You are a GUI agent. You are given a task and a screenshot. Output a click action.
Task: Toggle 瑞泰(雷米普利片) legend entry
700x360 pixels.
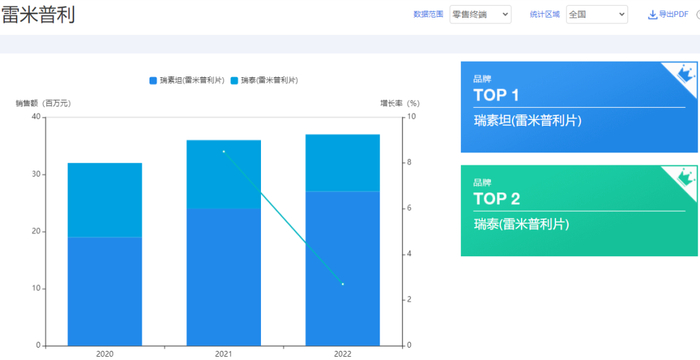point(264,80)
